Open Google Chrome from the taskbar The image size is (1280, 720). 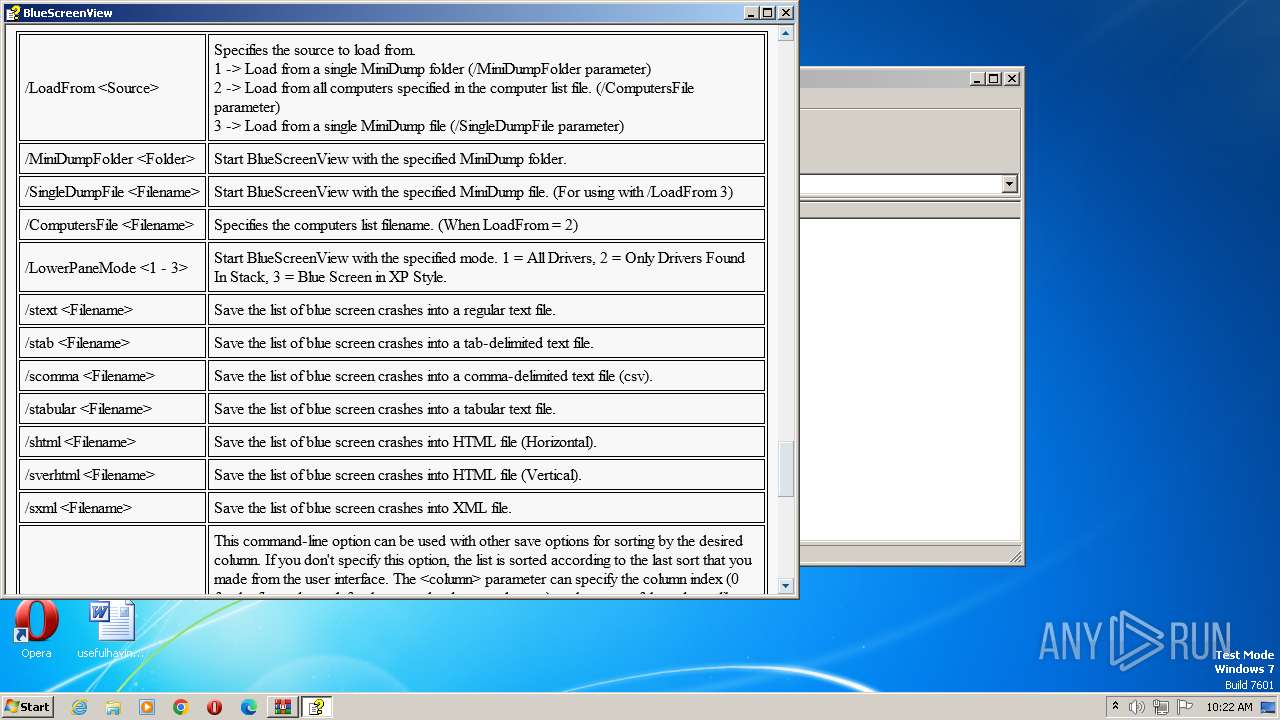click(x=181, y=707)
